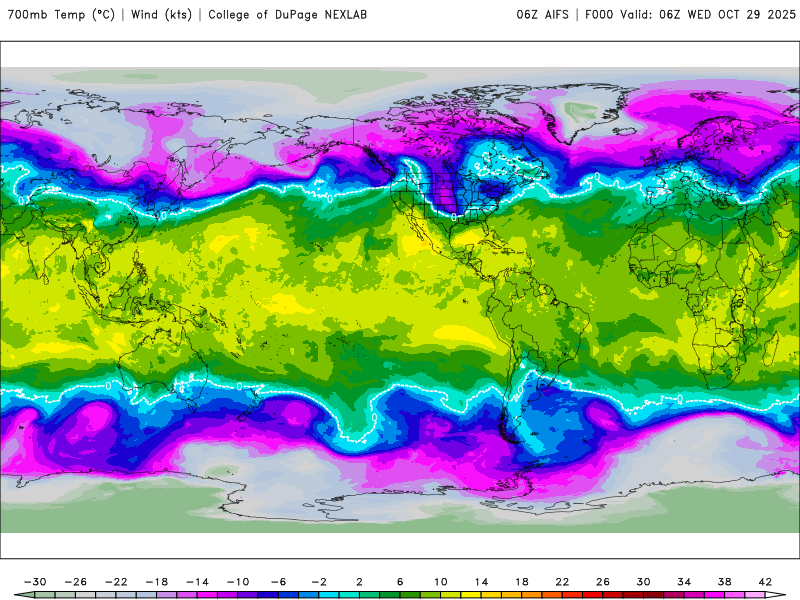This screenshot has width=800, height=600.
Task: Click the legend label reading 38
Action: coord(724,582)
